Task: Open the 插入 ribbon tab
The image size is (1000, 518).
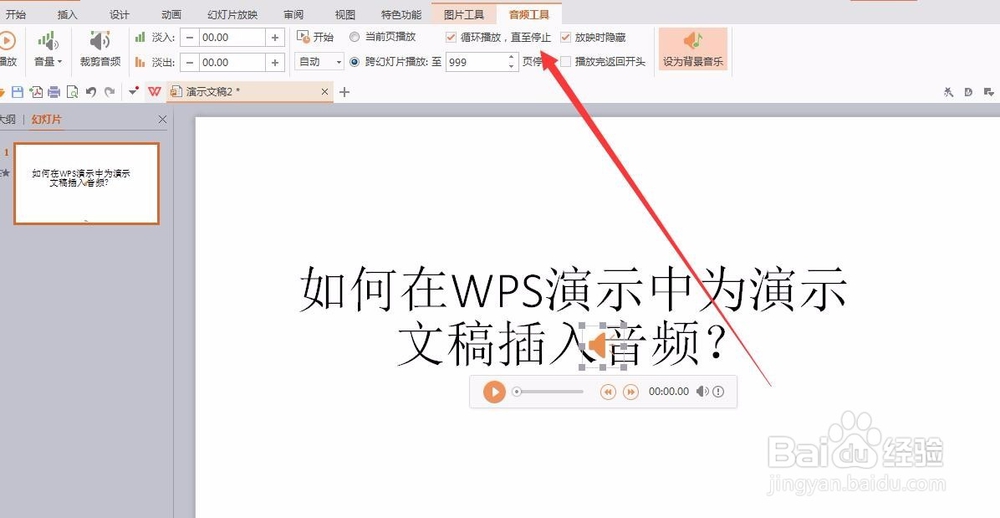Action: click(x=67, y=15)
